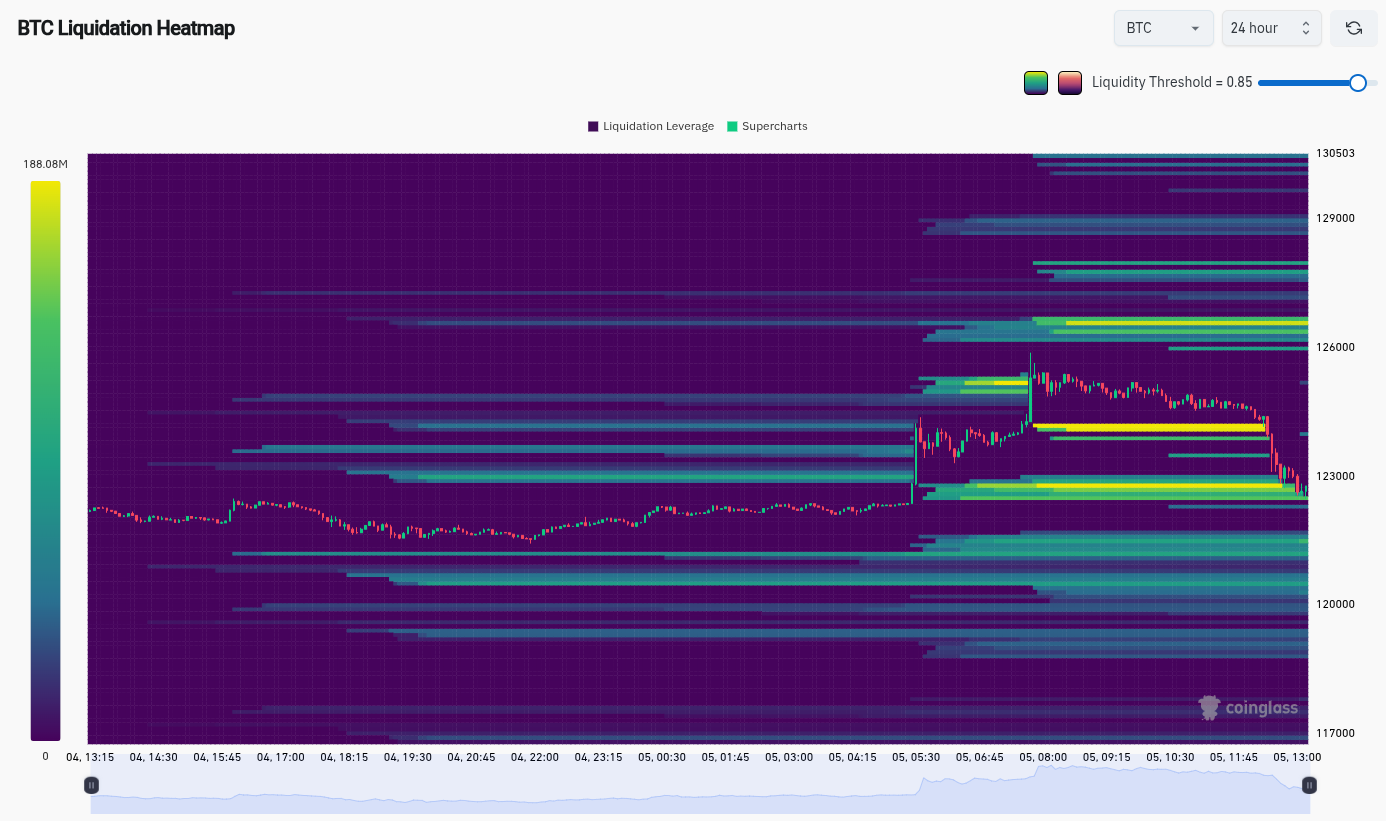The height and width of the screenshot is (821, 1386).
Task: Click the up-down chevrons on 24 hour selector
Action: point(1305,28)
